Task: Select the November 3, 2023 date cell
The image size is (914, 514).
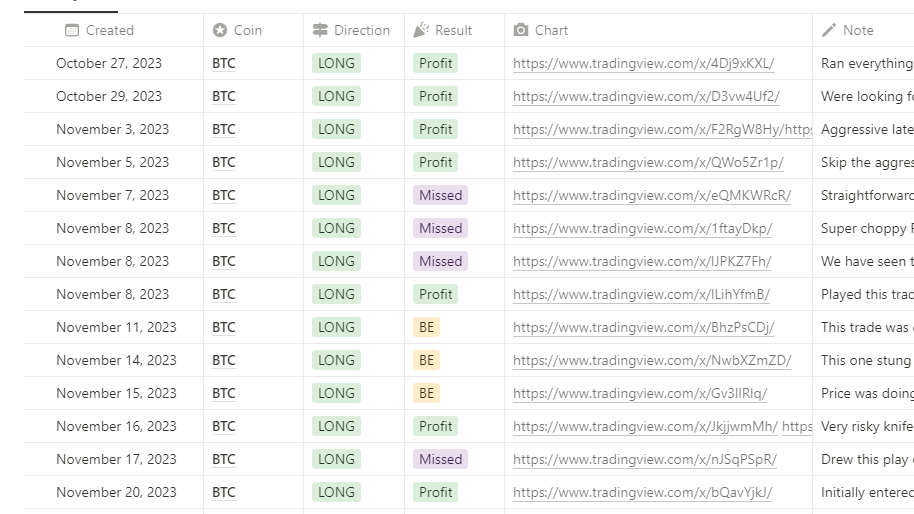Action: 113,129
